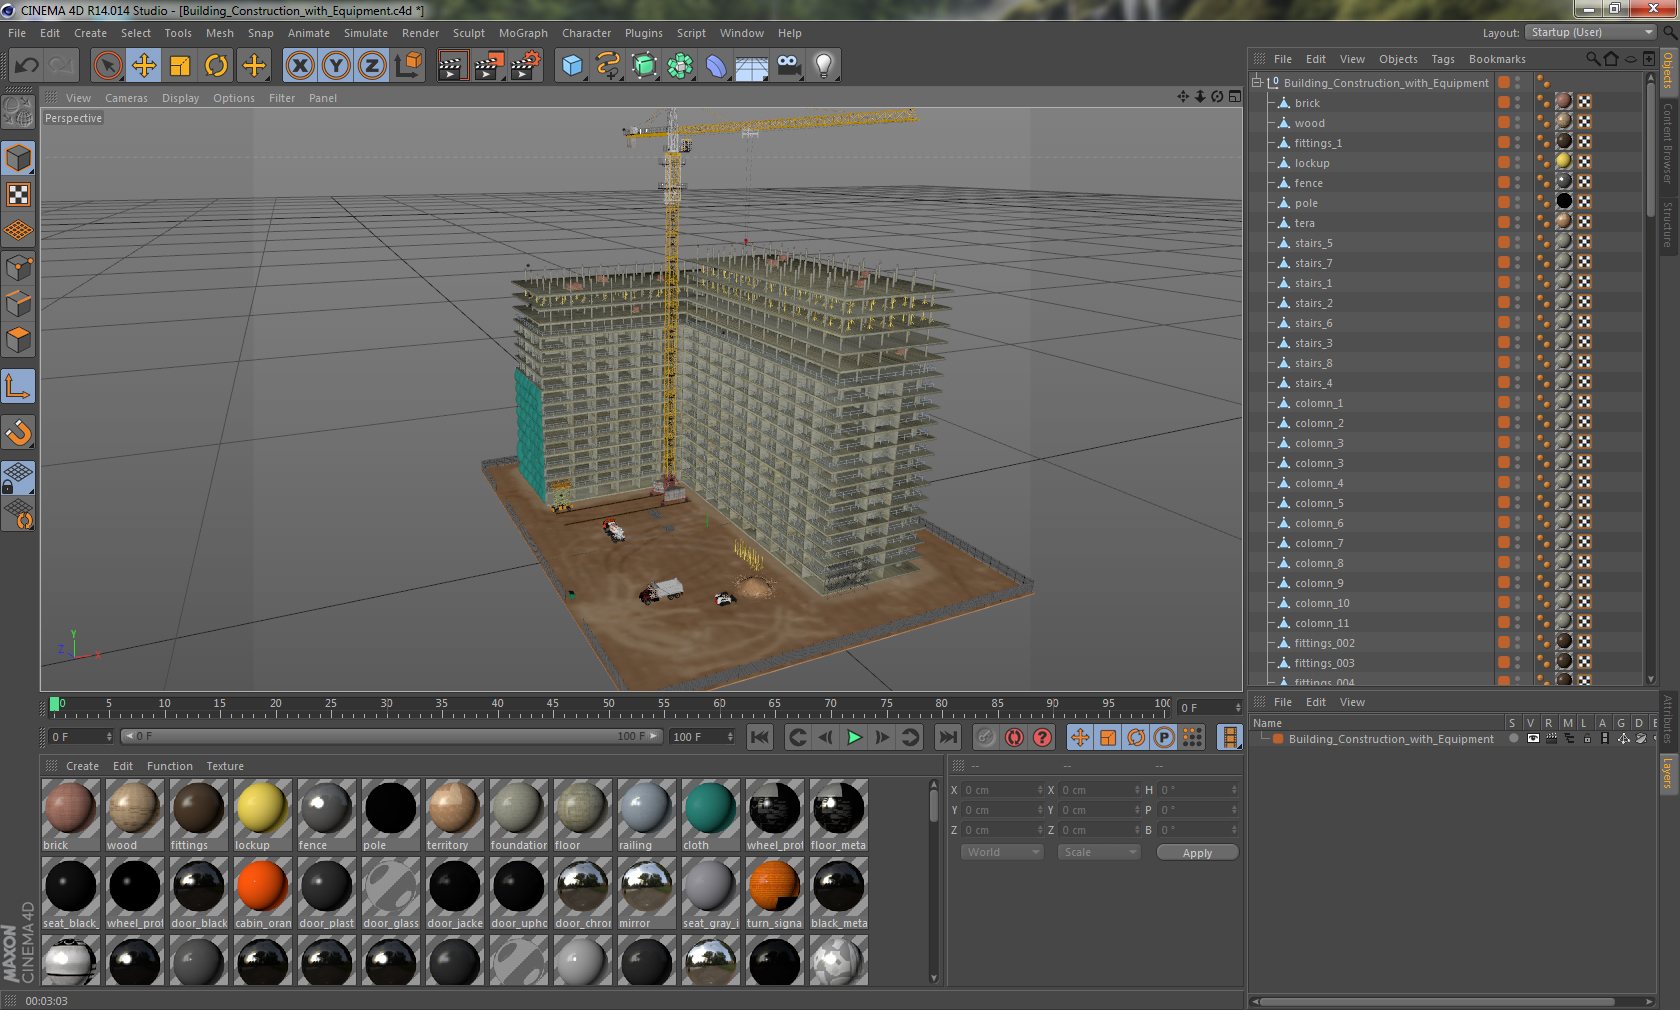Add a light object
This screenshot has width=1680, height=1010.
(824, 66)
